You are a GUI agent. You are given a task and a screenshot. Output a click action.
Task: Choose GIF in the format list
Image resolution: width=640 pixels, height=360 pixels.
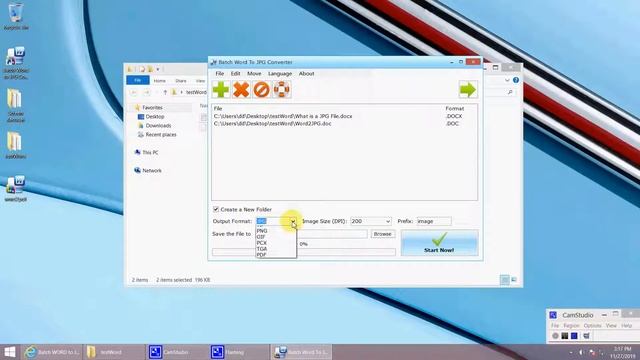coord(261,237)
